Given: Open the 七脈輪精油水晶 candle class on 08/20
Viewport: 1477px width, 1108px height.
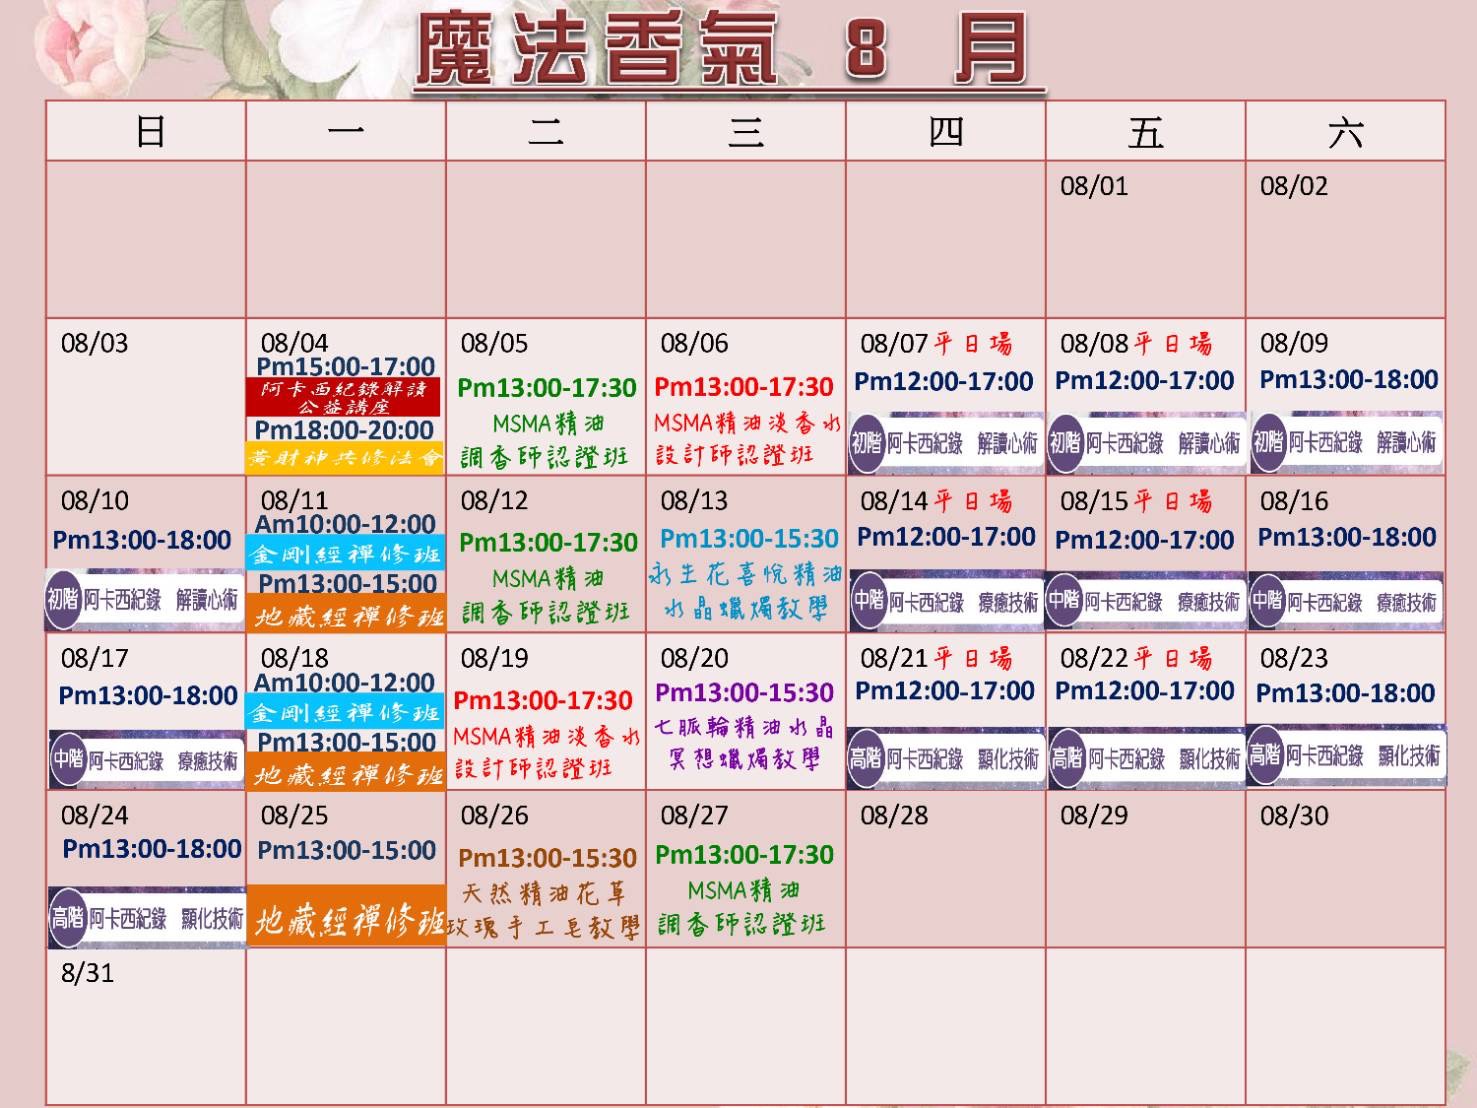Looking at the screenshot, I should 746,742.
